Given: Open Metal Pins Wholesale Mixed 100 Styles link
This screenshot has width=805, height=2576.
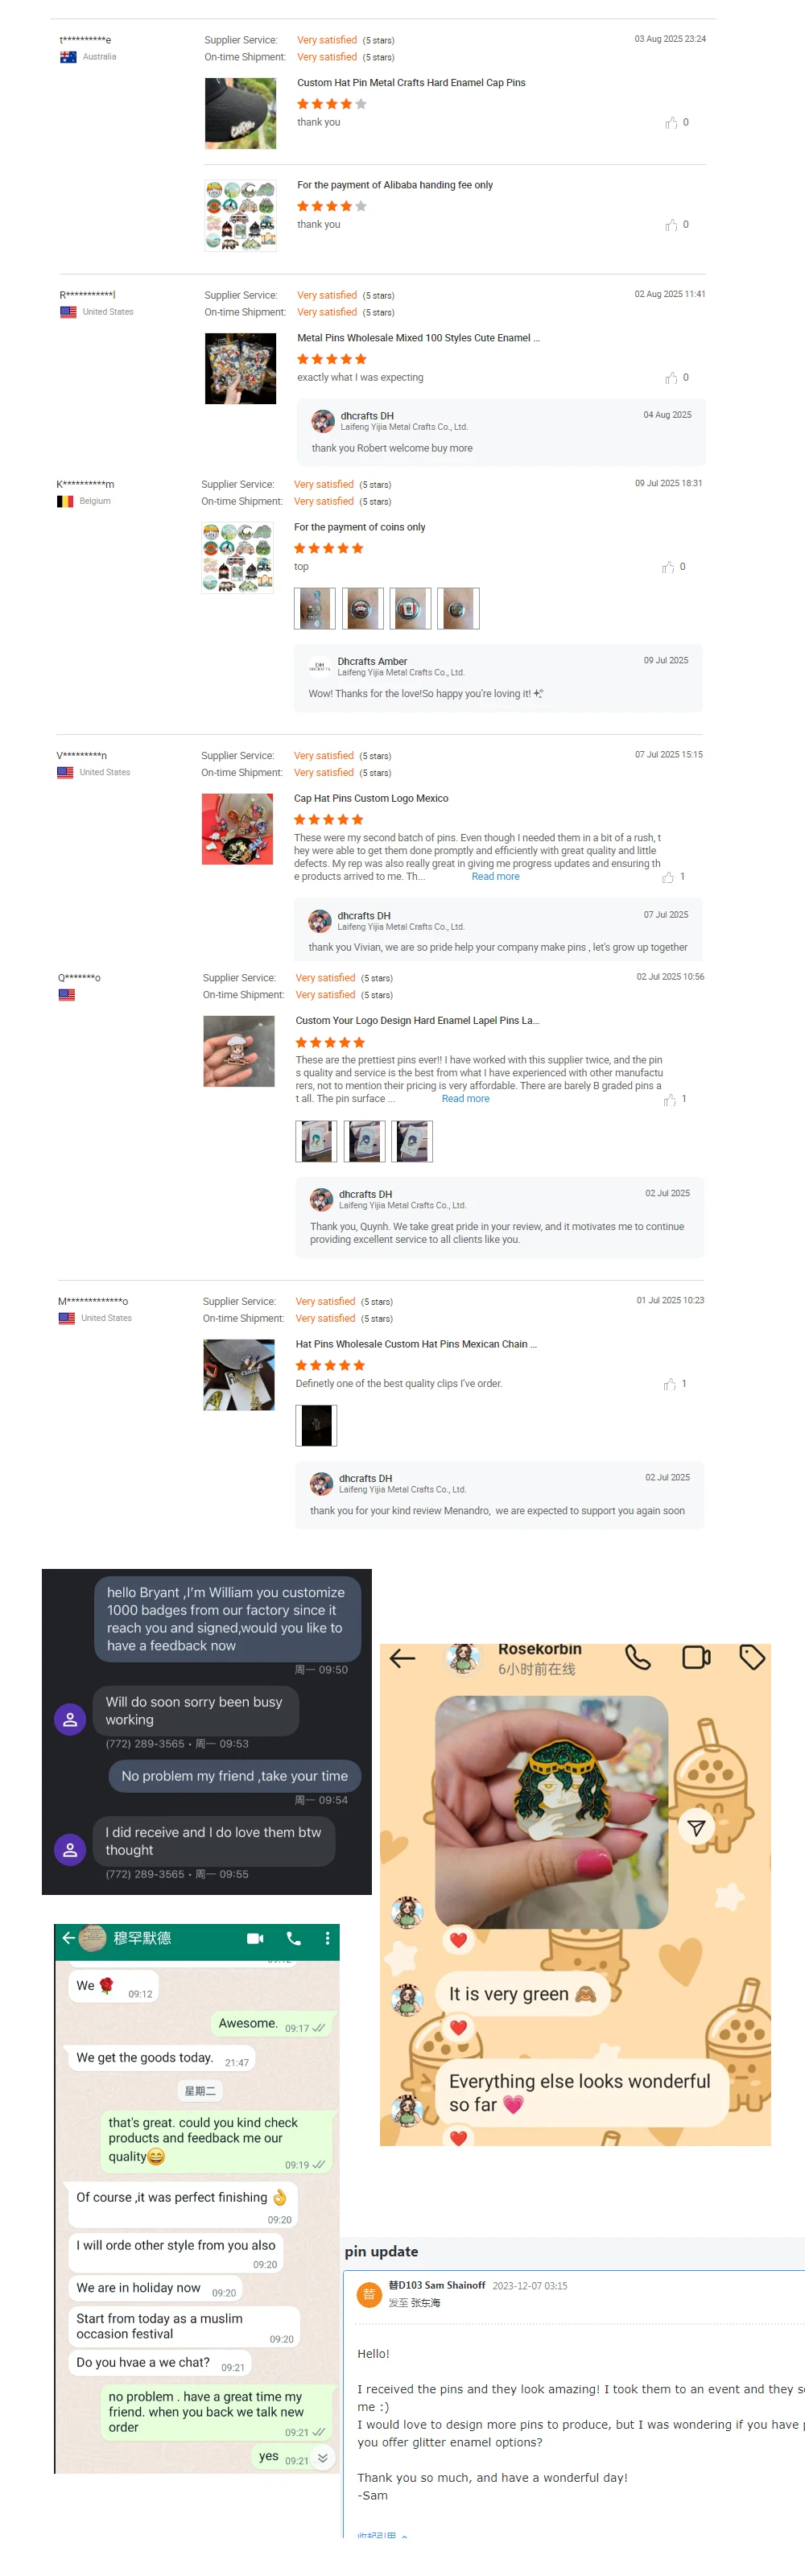Looking at the screenshot, I should click(x=418, y=338).
